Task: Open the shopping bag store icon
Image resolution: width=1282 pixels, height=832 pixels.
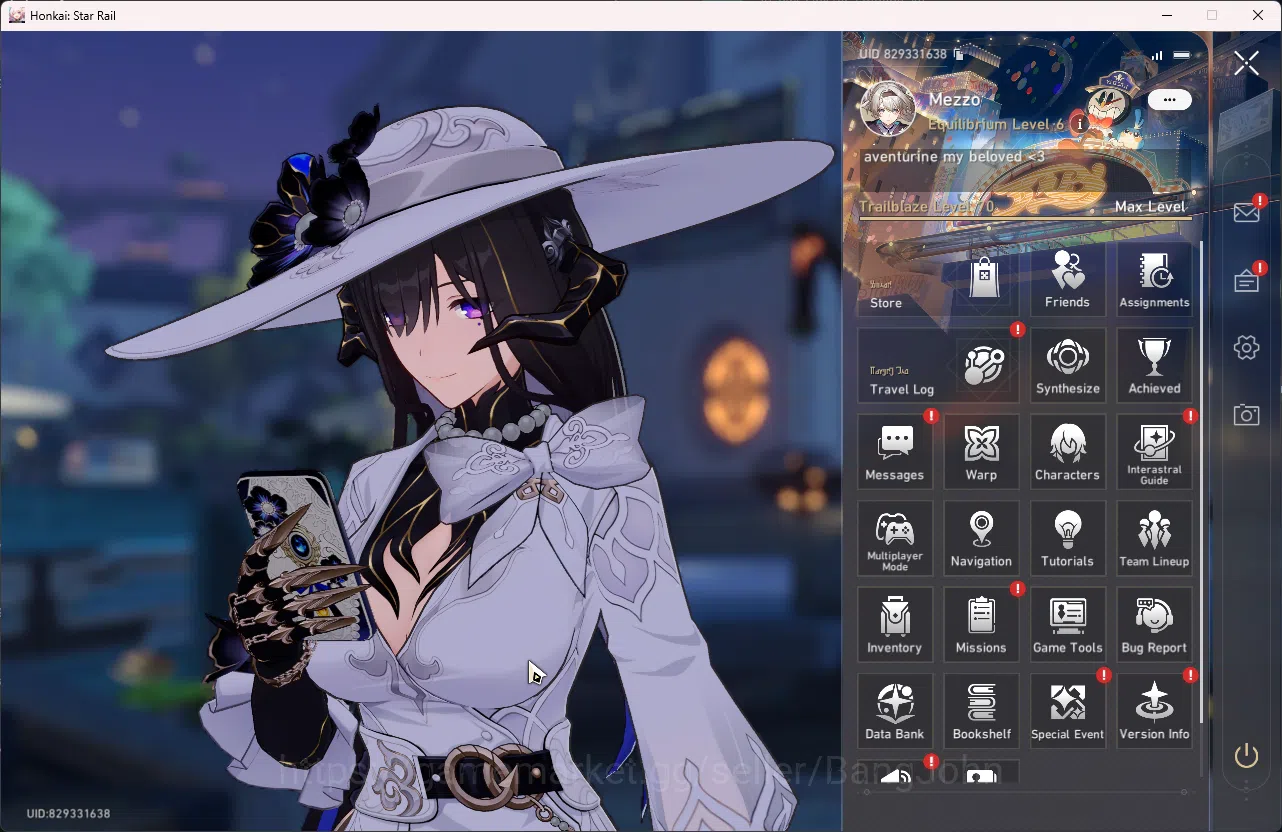Action: point(985,277)
